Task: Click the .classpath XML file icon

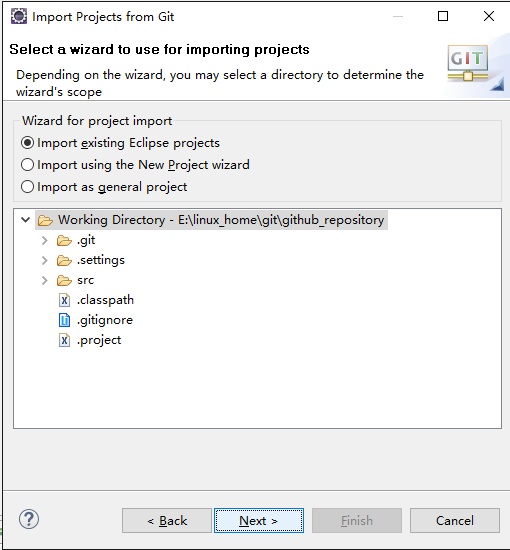Action: pos(64,300)
